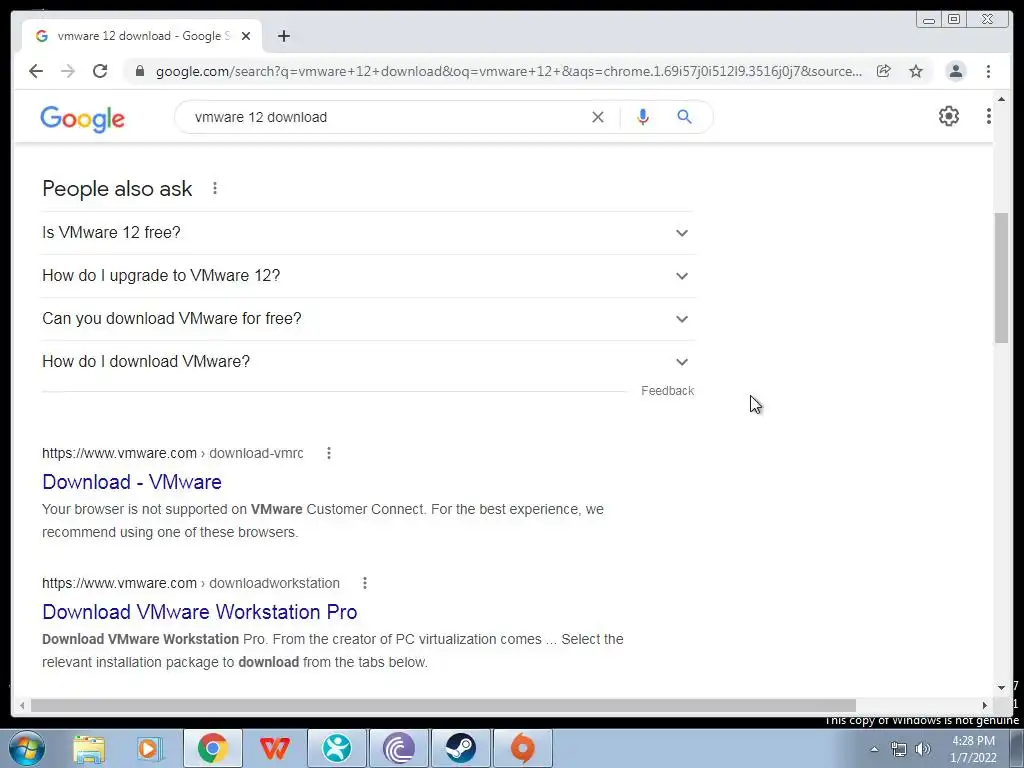Open Windows Explorer from taskbar
Image resolution: width=1024 pixels, height=768 pixels.
click(89, 748)
